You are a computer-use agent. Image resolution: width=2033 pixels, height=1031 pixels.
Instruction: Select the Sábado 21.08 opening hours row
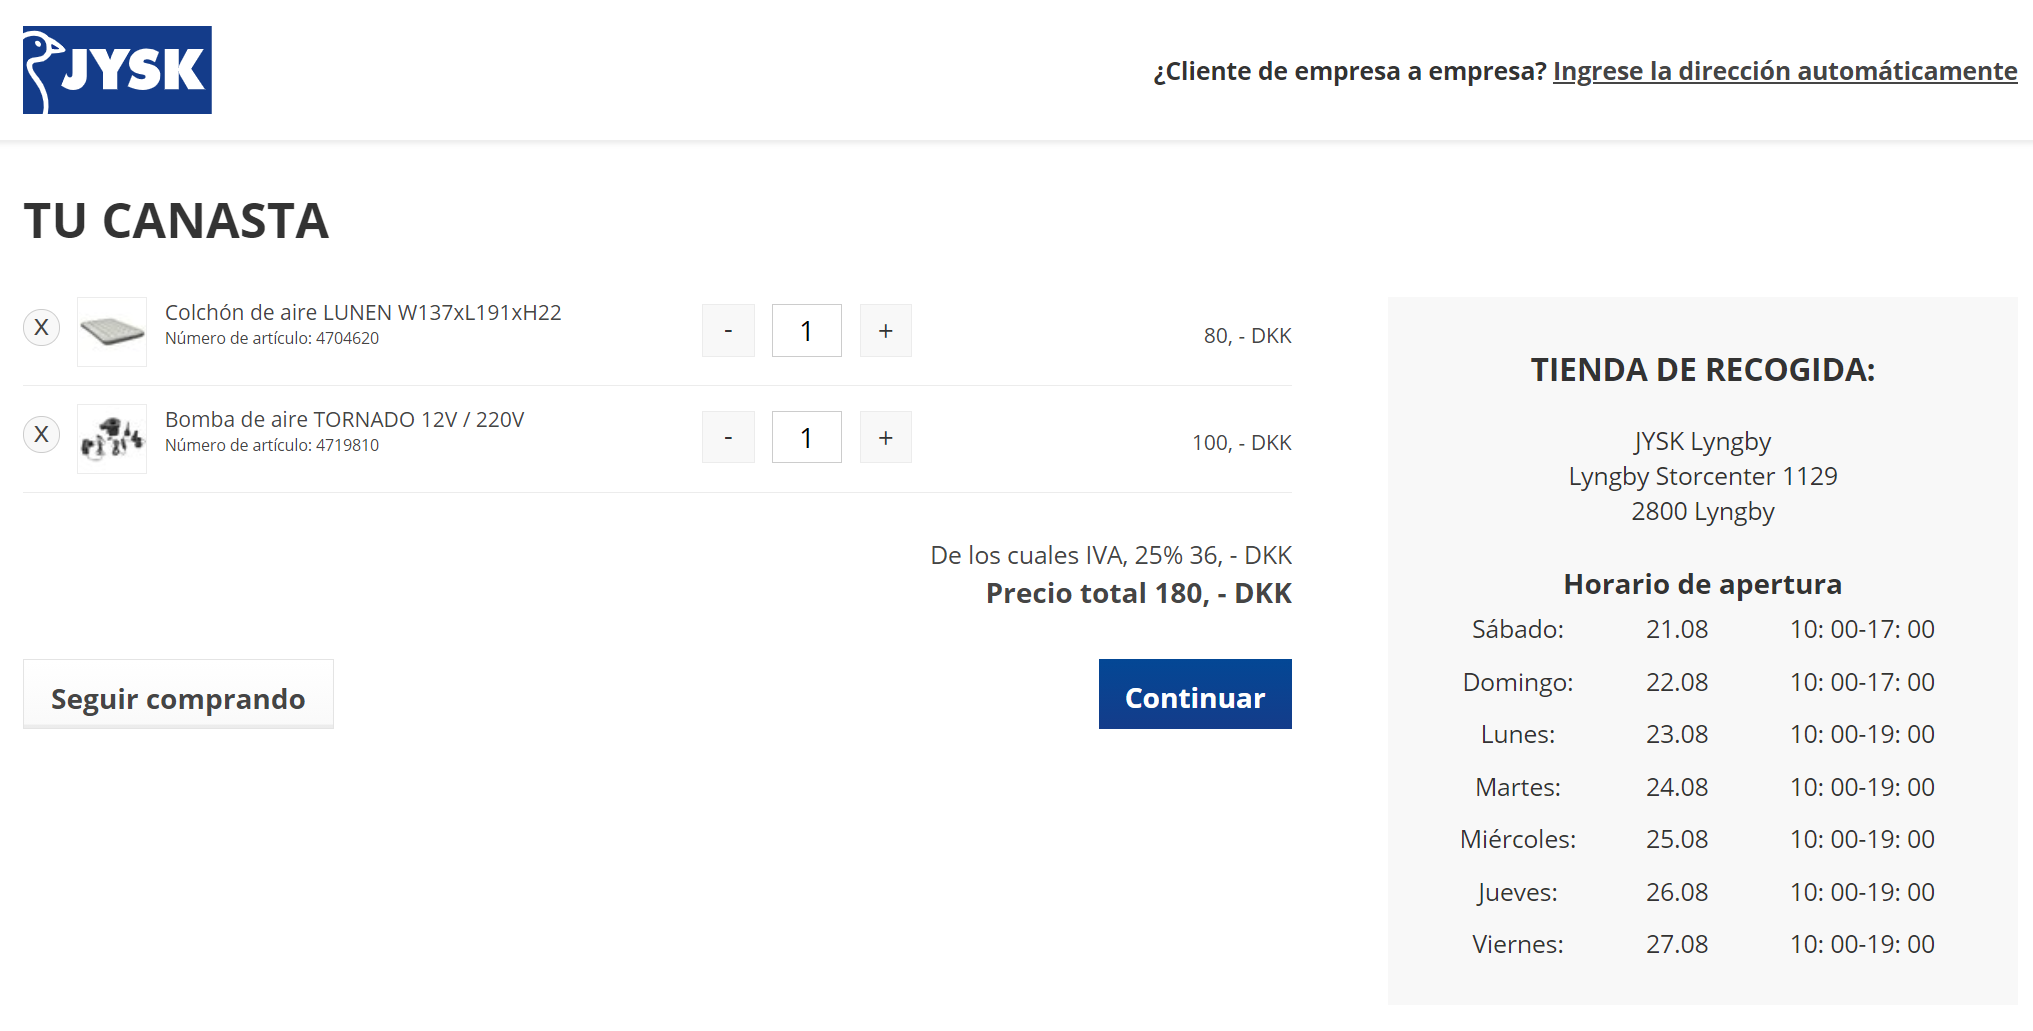[x=1702, y=630]
